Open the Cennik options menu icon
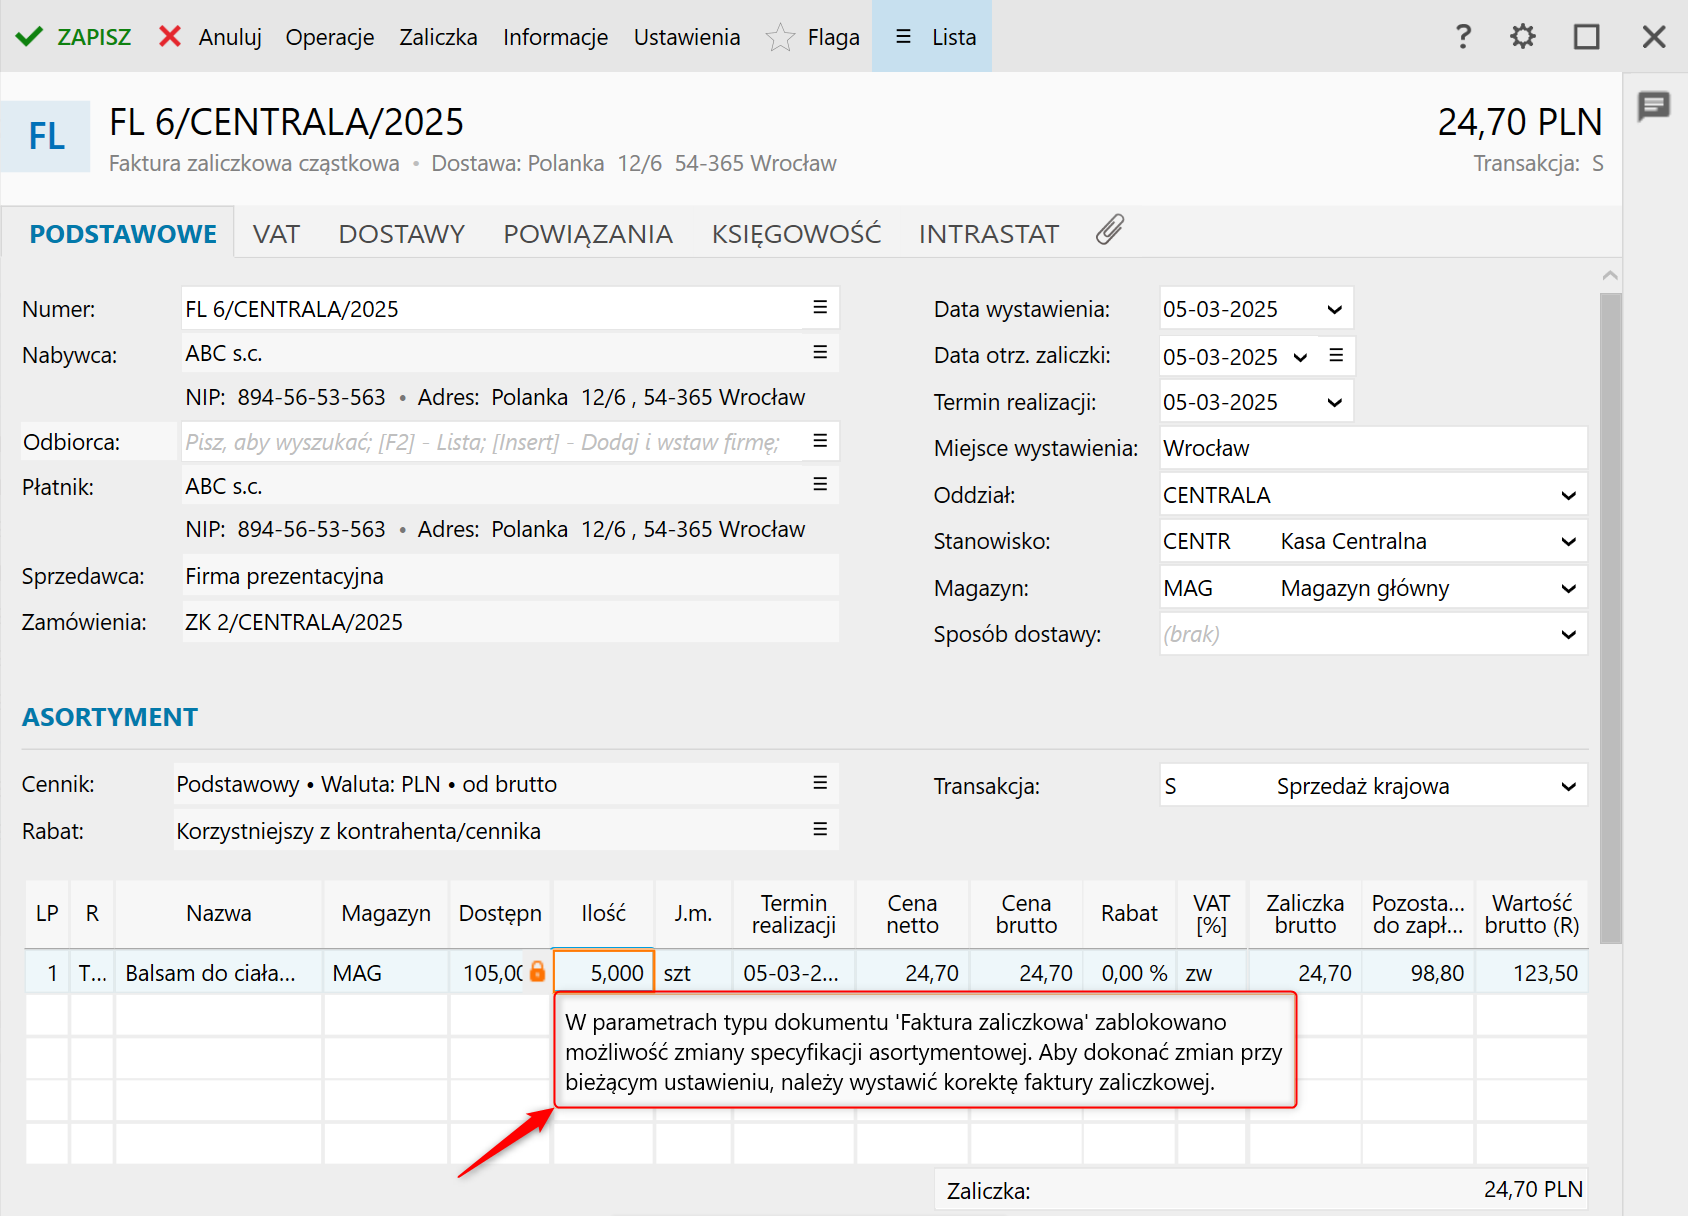Image resolution: width=1688 pixels, height=1216 pixels. point(820,783)
